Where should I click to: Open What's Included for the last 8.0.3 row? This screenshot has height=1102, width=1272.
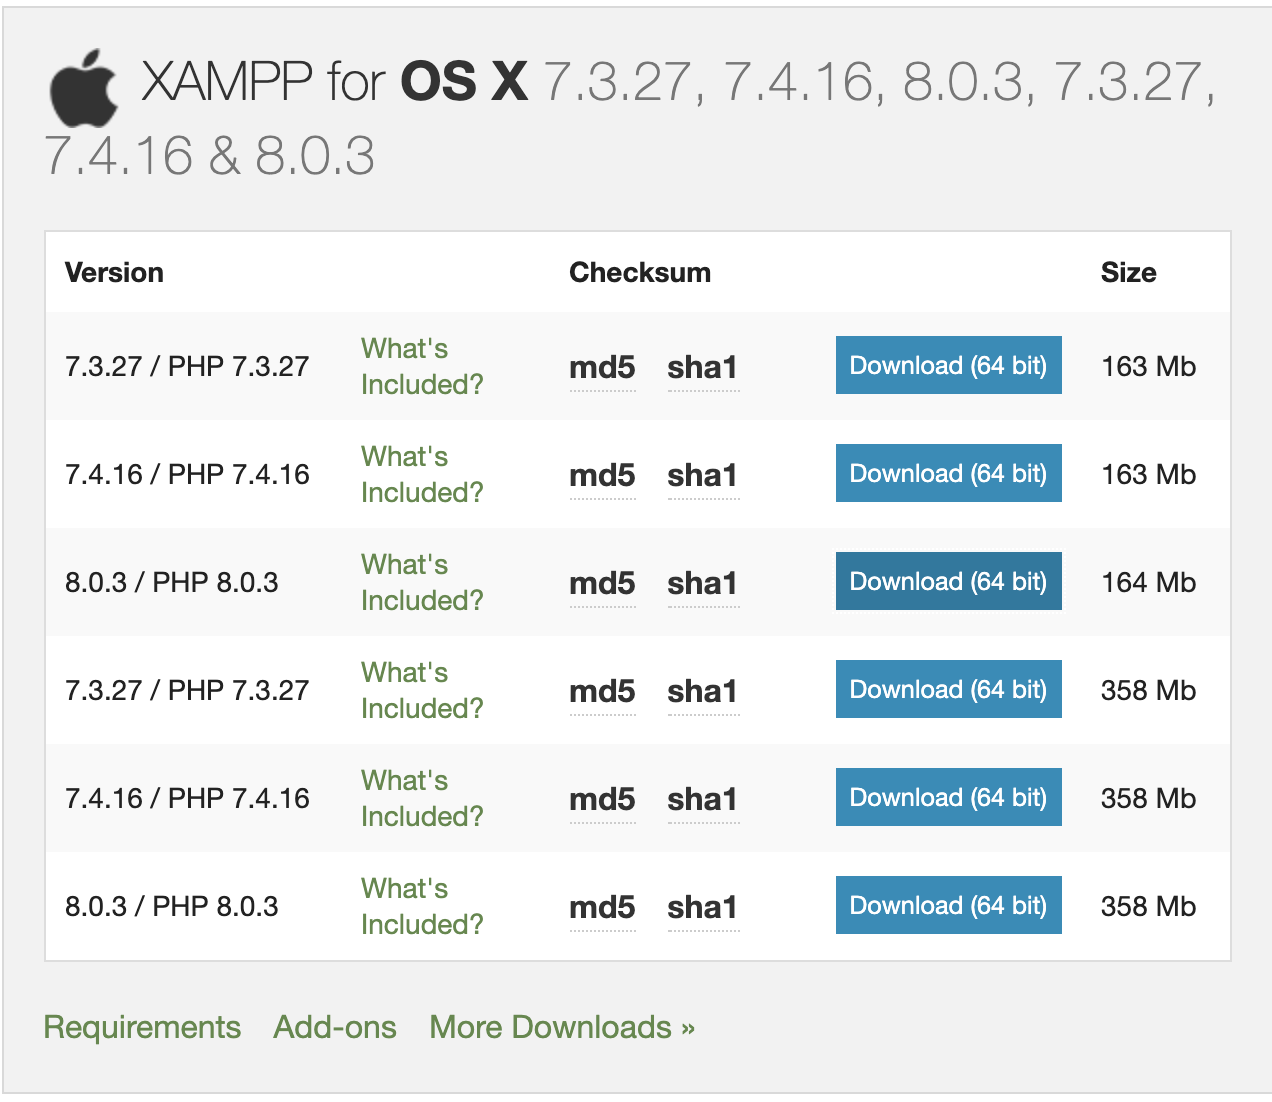click(422, 906)
